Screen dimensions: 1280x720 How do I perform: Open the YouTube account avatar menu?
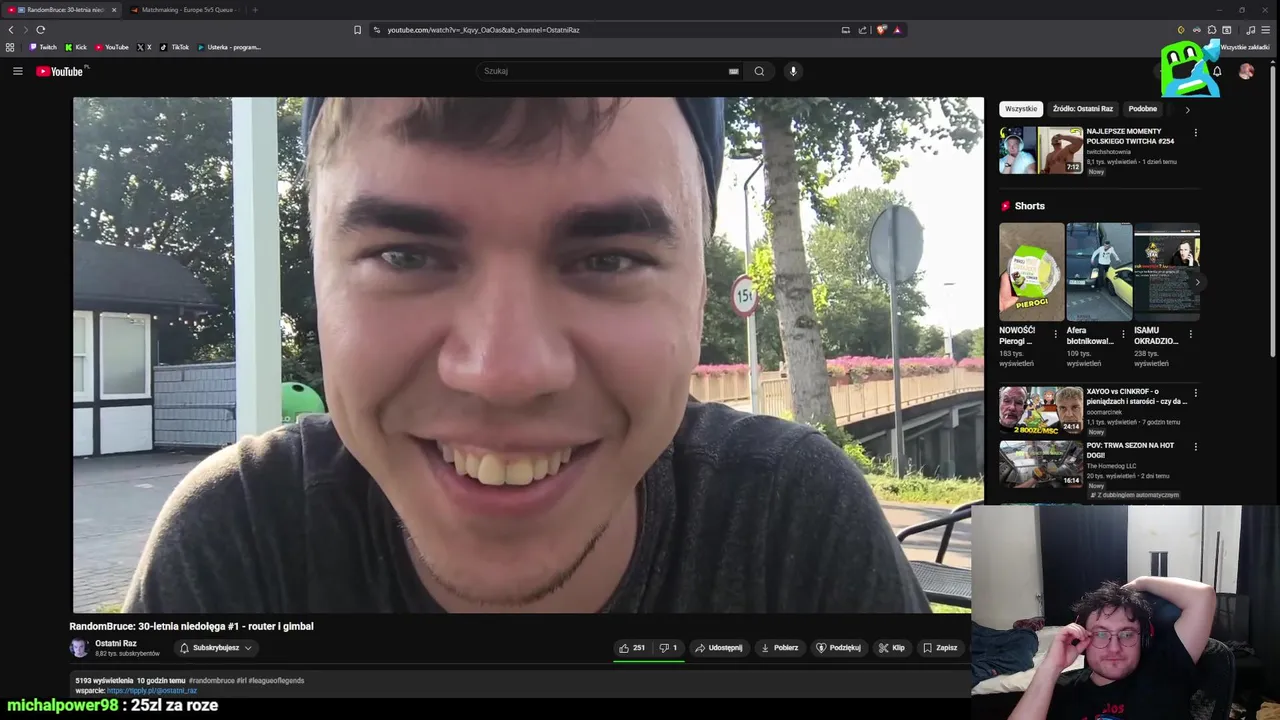pos(1246,71)
